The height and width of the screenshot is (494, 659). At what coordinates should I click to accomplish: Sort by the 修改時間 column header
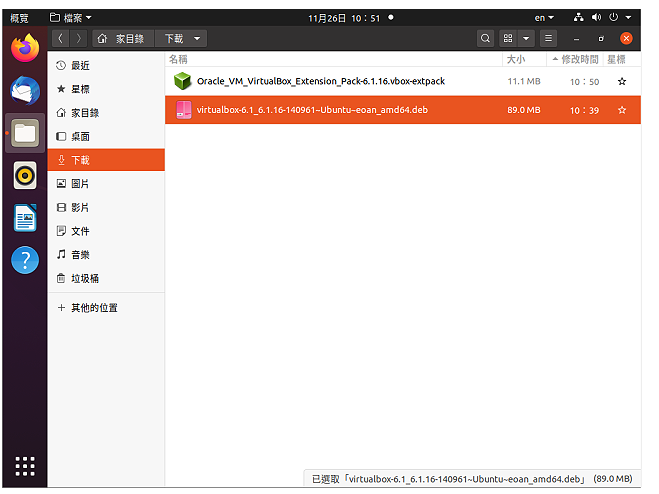pyautogui.click(x=575, y=59)
